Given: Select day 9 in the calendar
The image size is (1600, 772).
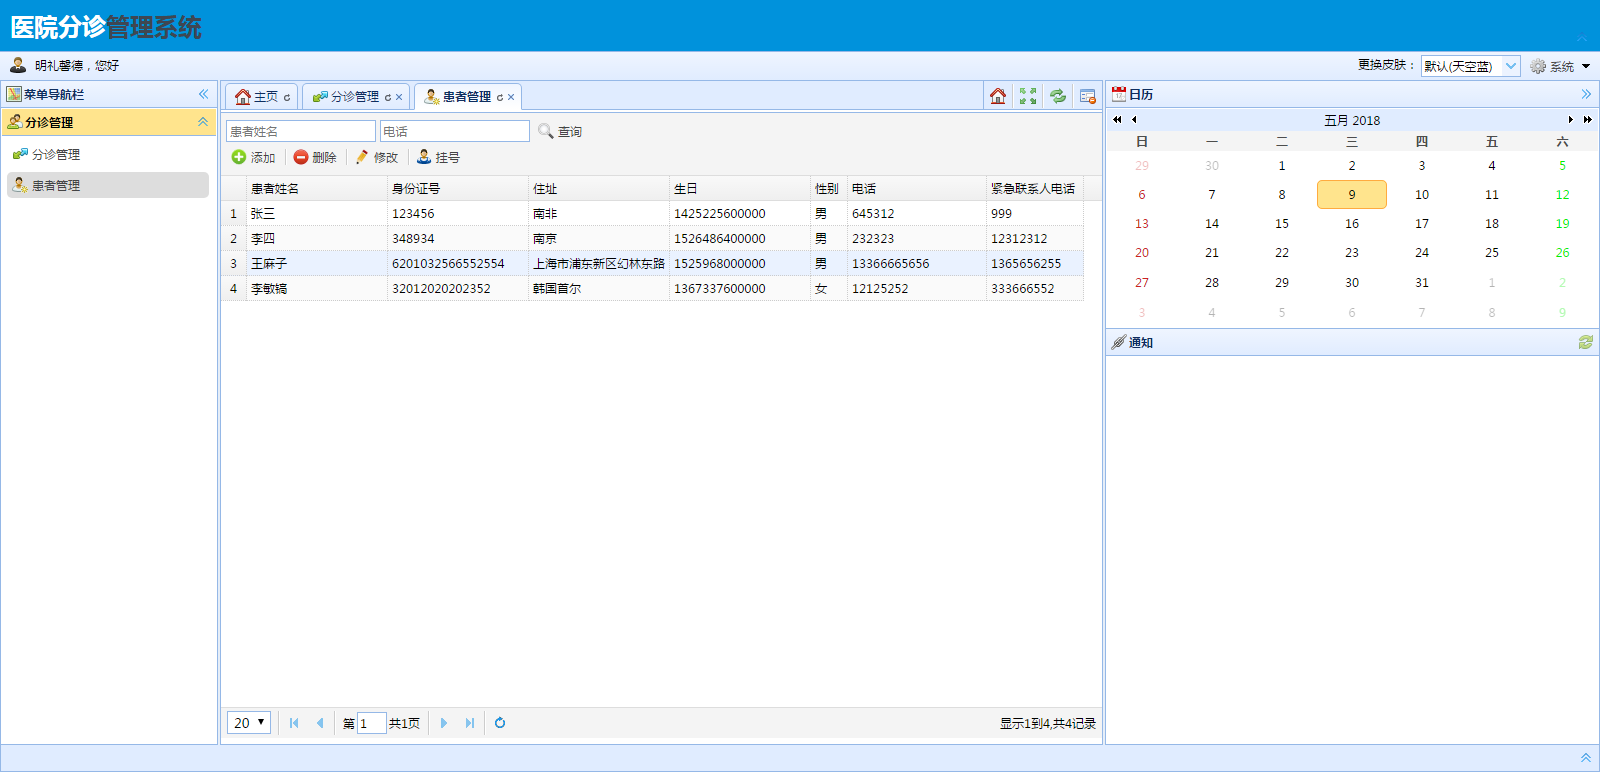Looking at the screenshot, I should coord(1352,195).
